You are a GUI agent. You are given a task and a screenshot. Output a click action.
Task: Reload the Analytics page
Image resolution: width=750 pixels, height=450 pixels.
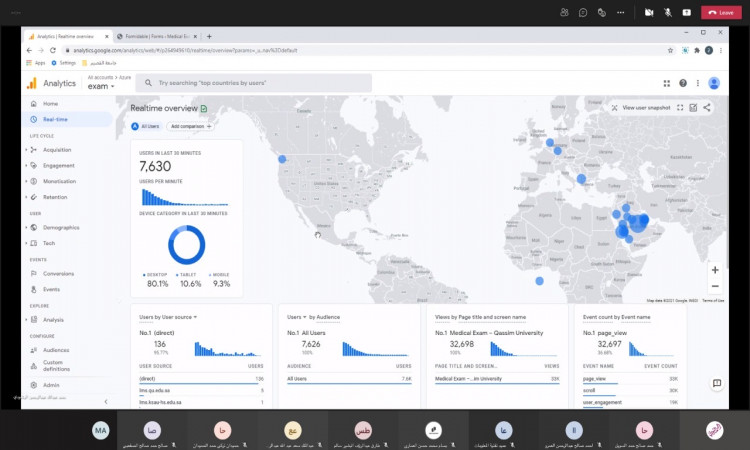(53, 50)
